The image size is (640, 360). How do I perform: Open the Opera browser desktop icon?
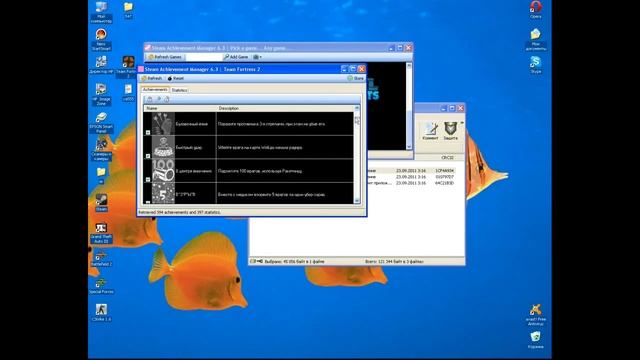[536, 10]
